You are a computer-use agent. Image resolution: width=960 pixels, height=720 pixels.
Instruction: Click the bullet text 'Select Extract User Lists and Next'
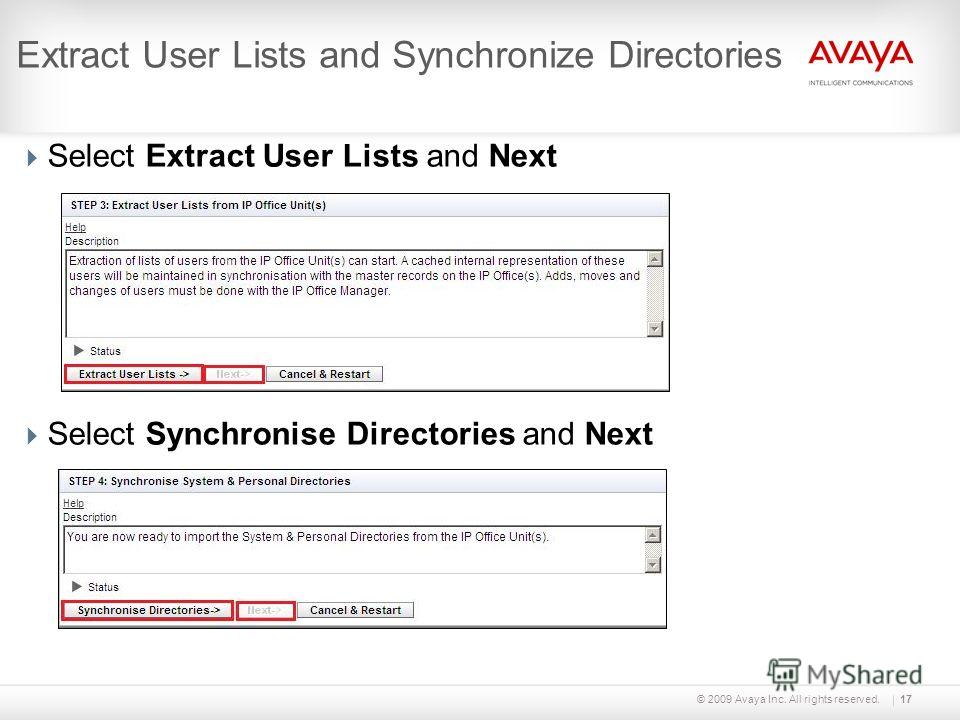[302, 156]
